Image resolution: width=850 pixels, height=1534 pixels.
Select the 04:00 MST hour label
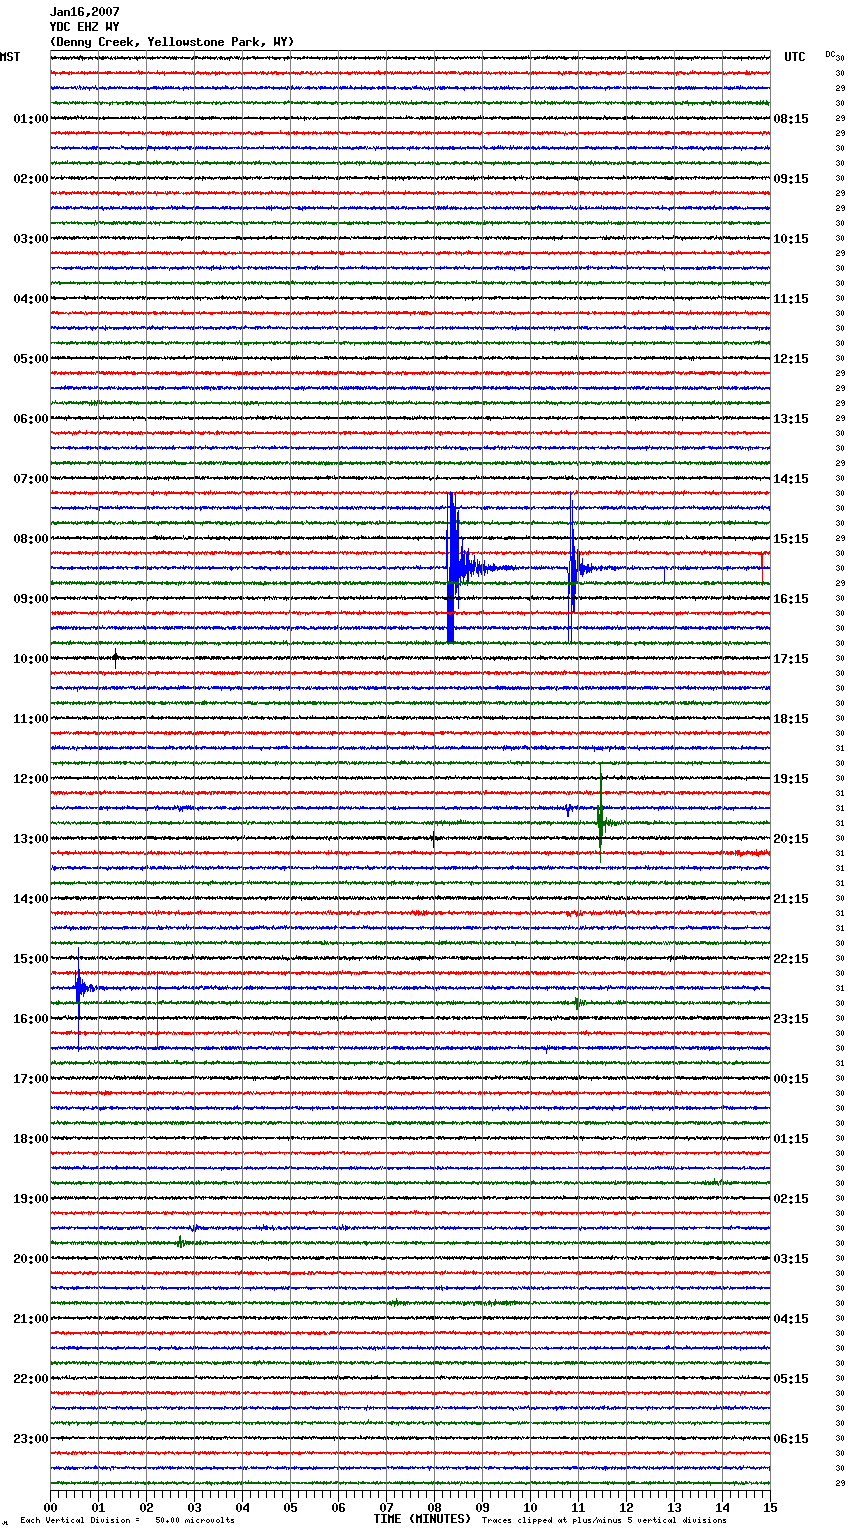click(x=31, y=299)
